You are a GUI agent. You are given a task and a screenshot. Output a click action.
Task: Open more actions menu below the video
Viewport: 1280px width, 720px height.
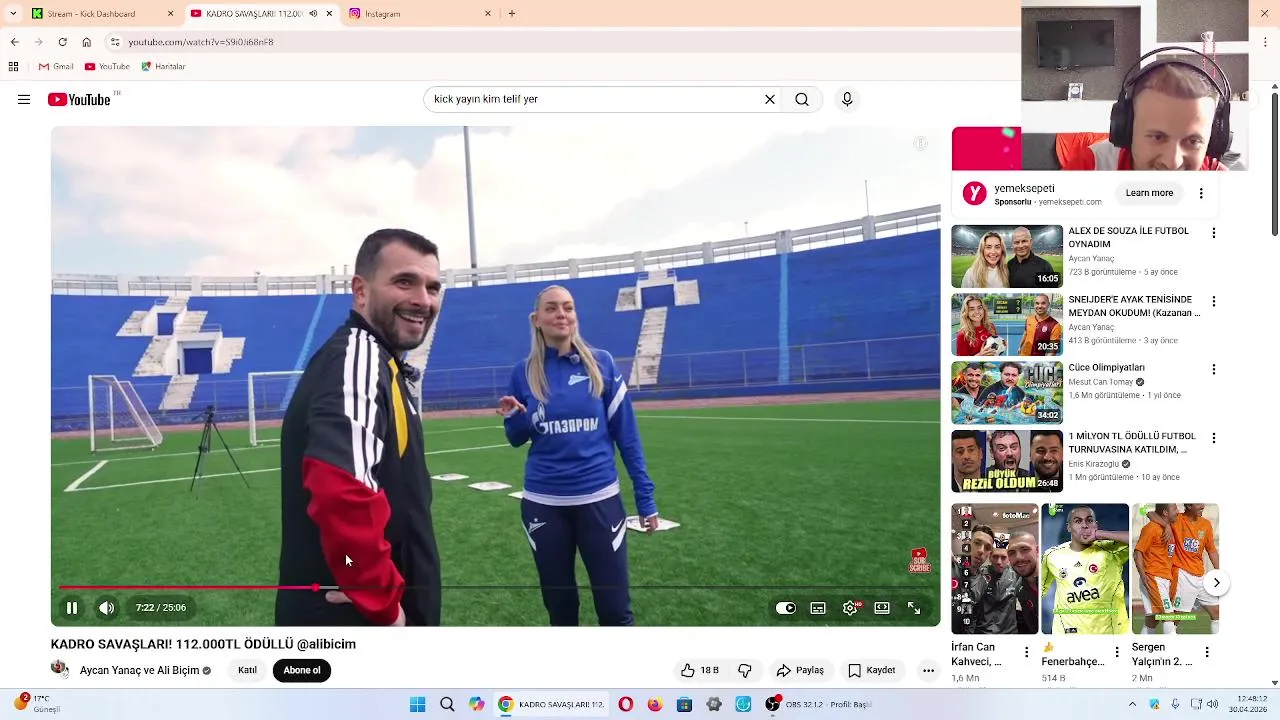928,670
